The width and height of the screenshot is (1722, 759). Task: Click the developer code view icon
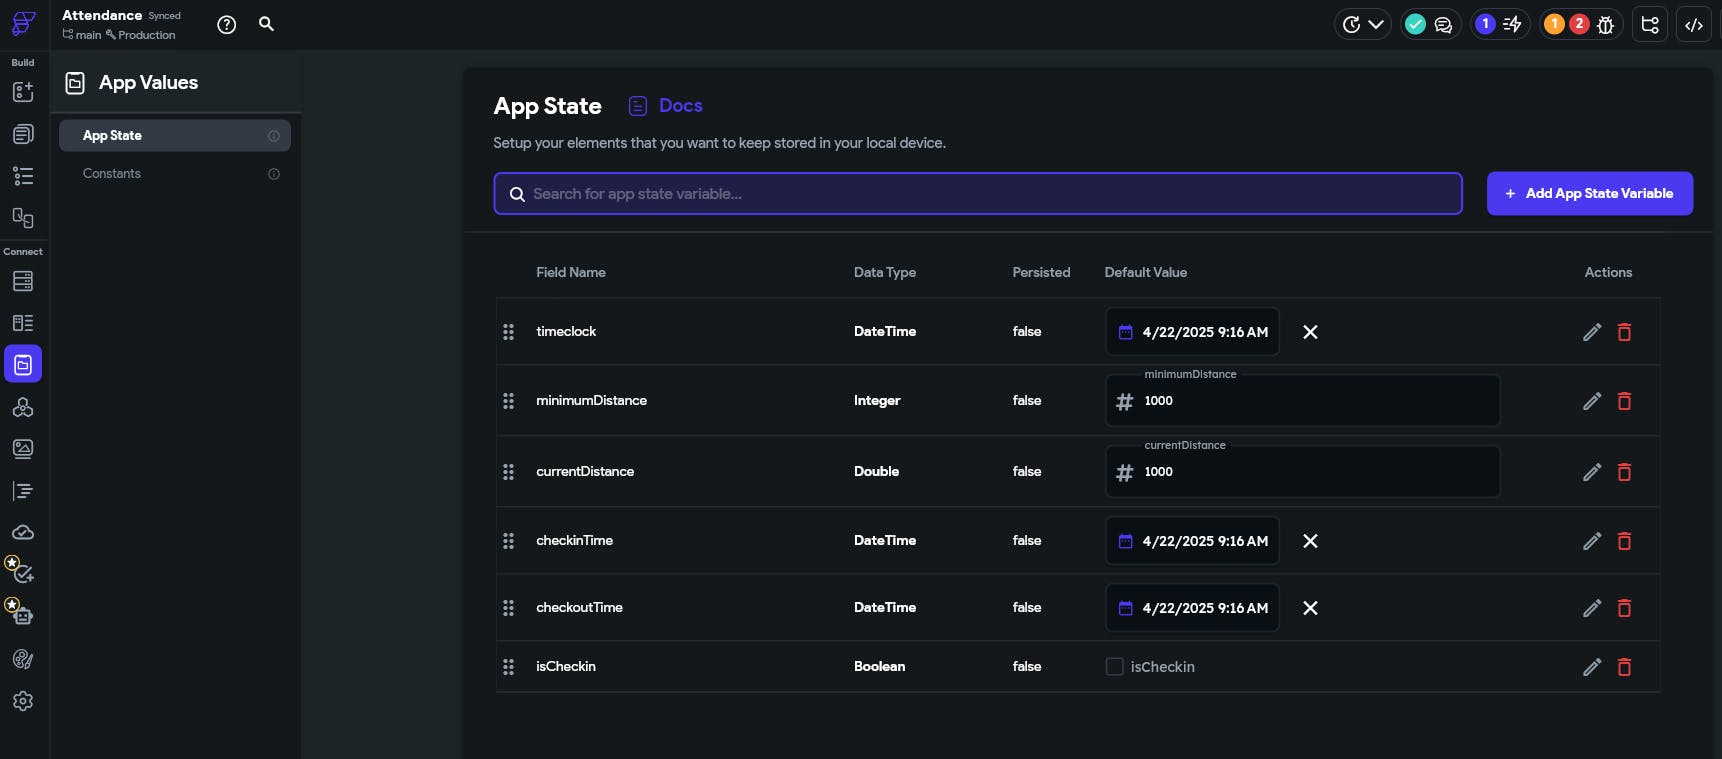click(1694, 25)
